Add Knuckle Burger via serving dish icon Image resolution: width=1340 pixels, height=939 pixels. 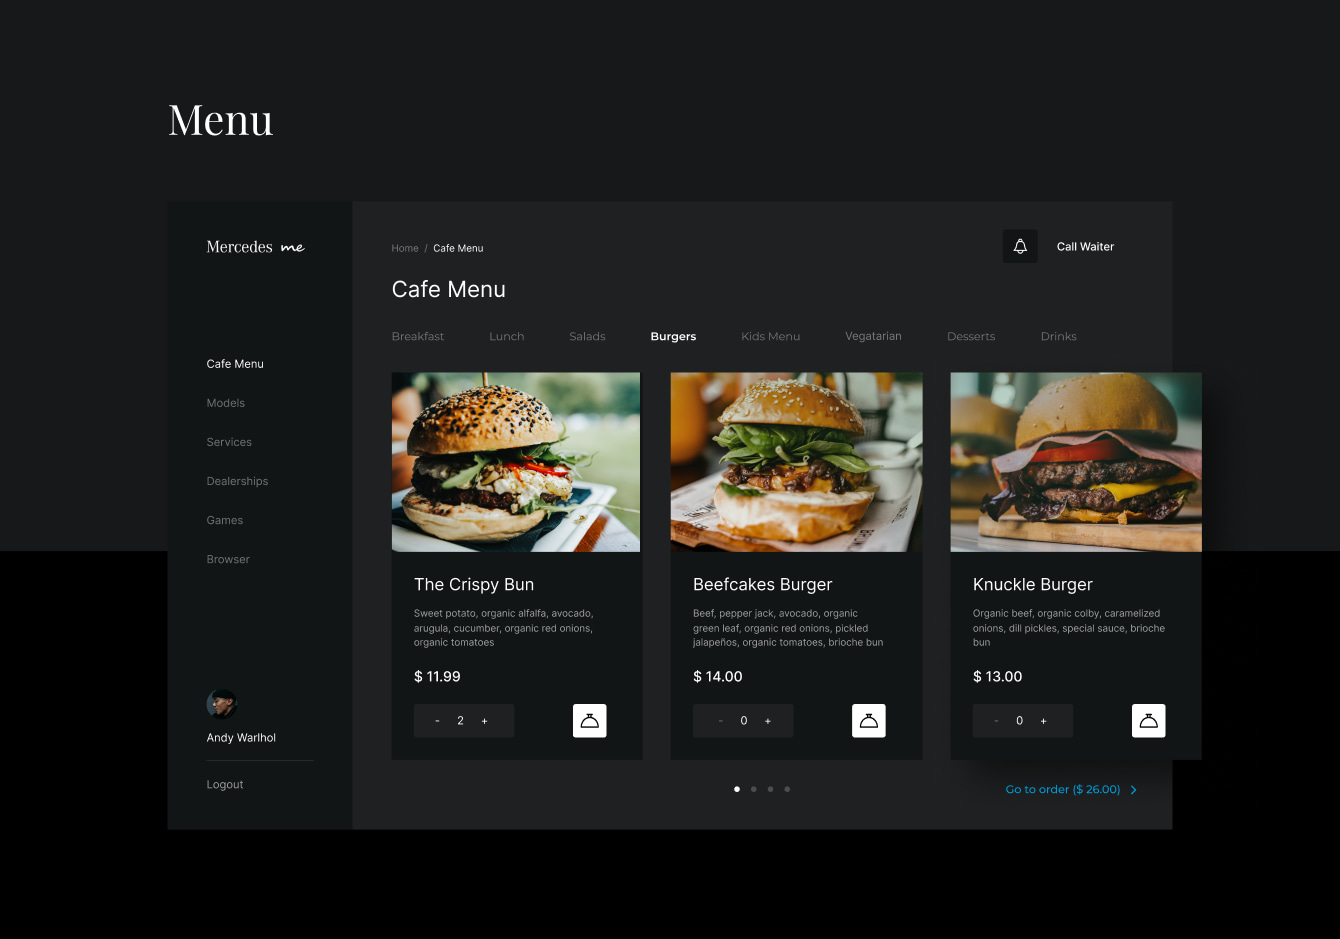pyautogui.click(x=1149, y=721)
